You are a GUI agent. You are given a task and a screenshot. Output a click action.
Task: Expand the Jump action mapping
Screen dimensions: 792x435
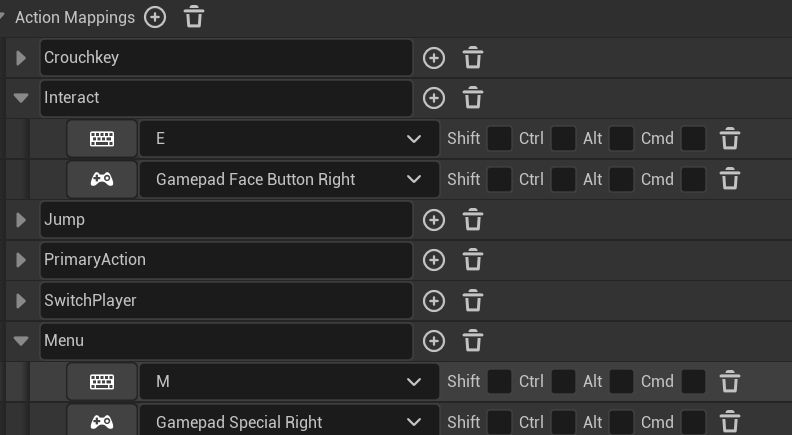coord(21,220)
